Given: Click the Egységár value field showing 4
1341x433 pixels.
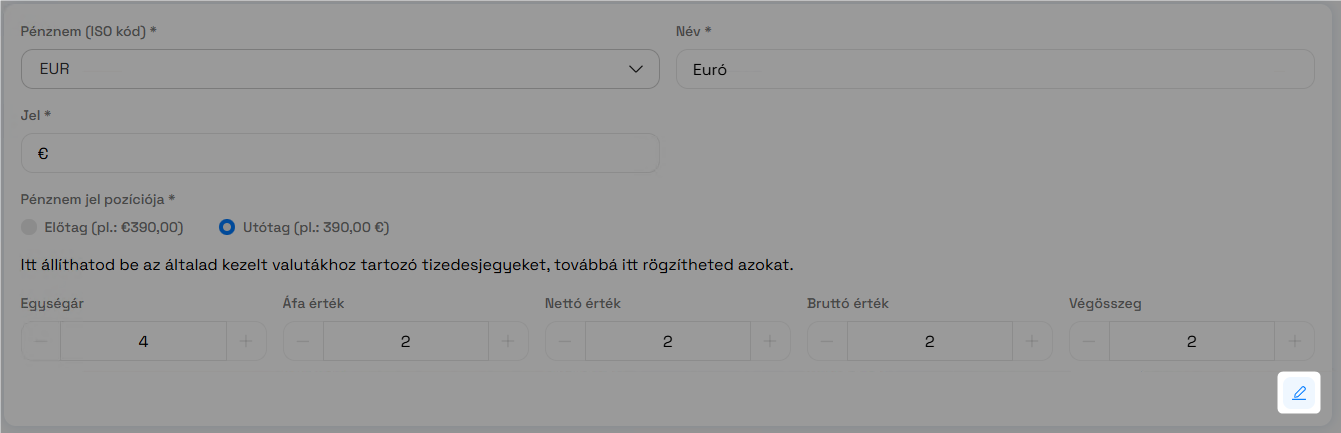Looking at the screenshot, I should click(143, 341).
